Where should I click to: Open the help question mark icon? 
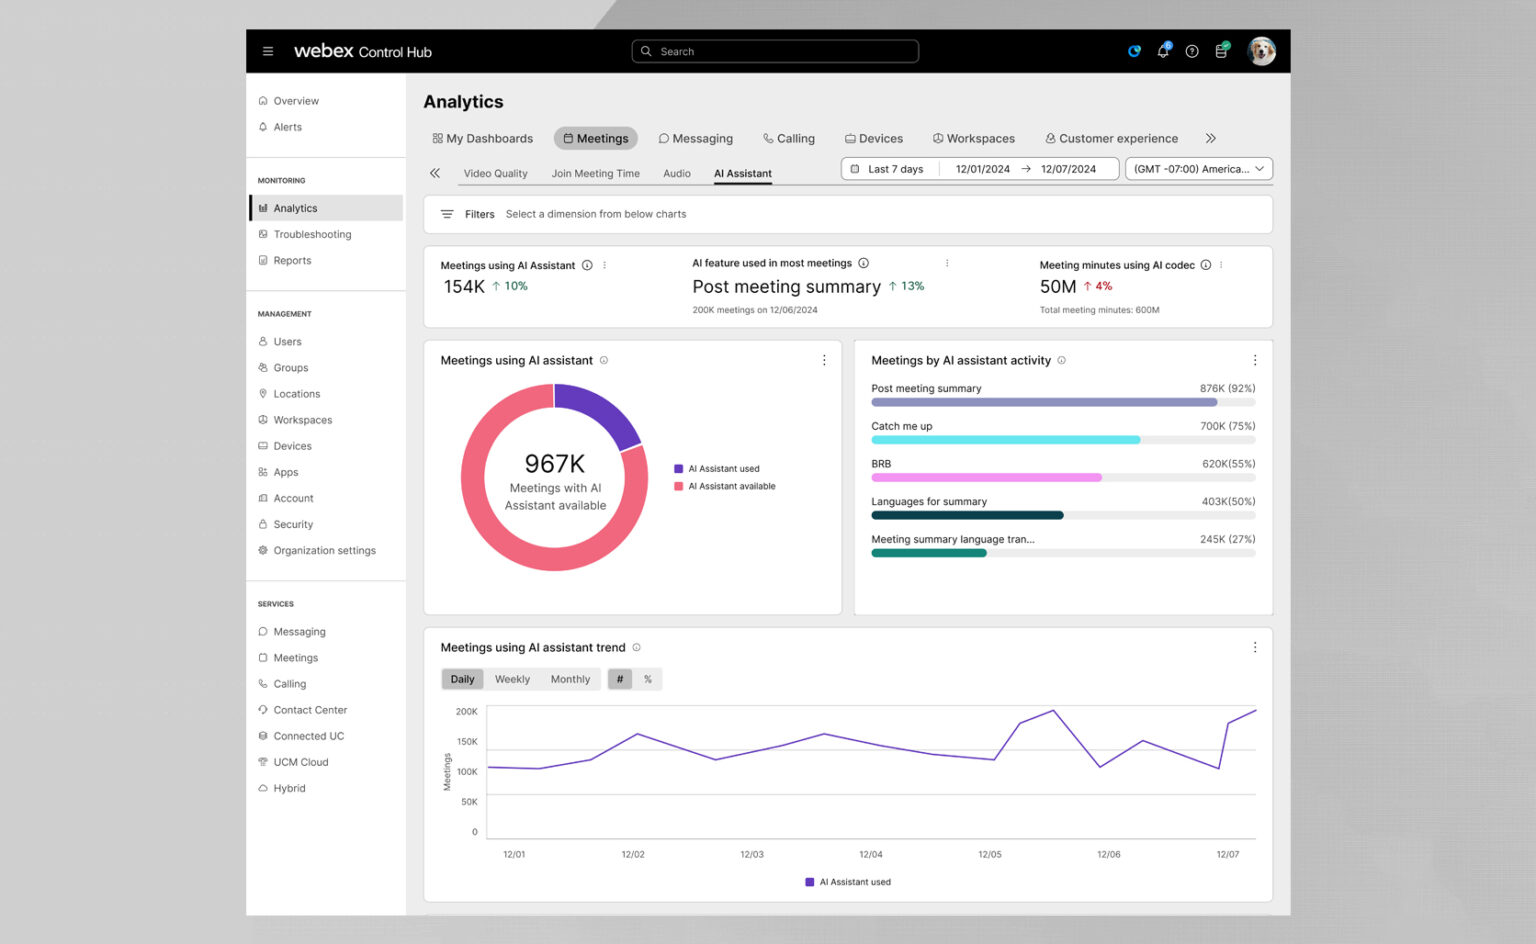[1192, 51]
